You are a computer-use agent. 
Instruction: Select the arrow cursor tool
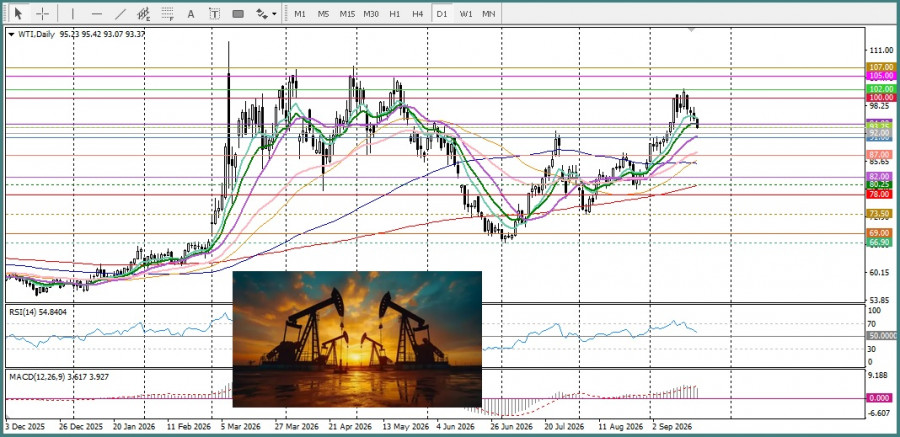click(19, 13)
